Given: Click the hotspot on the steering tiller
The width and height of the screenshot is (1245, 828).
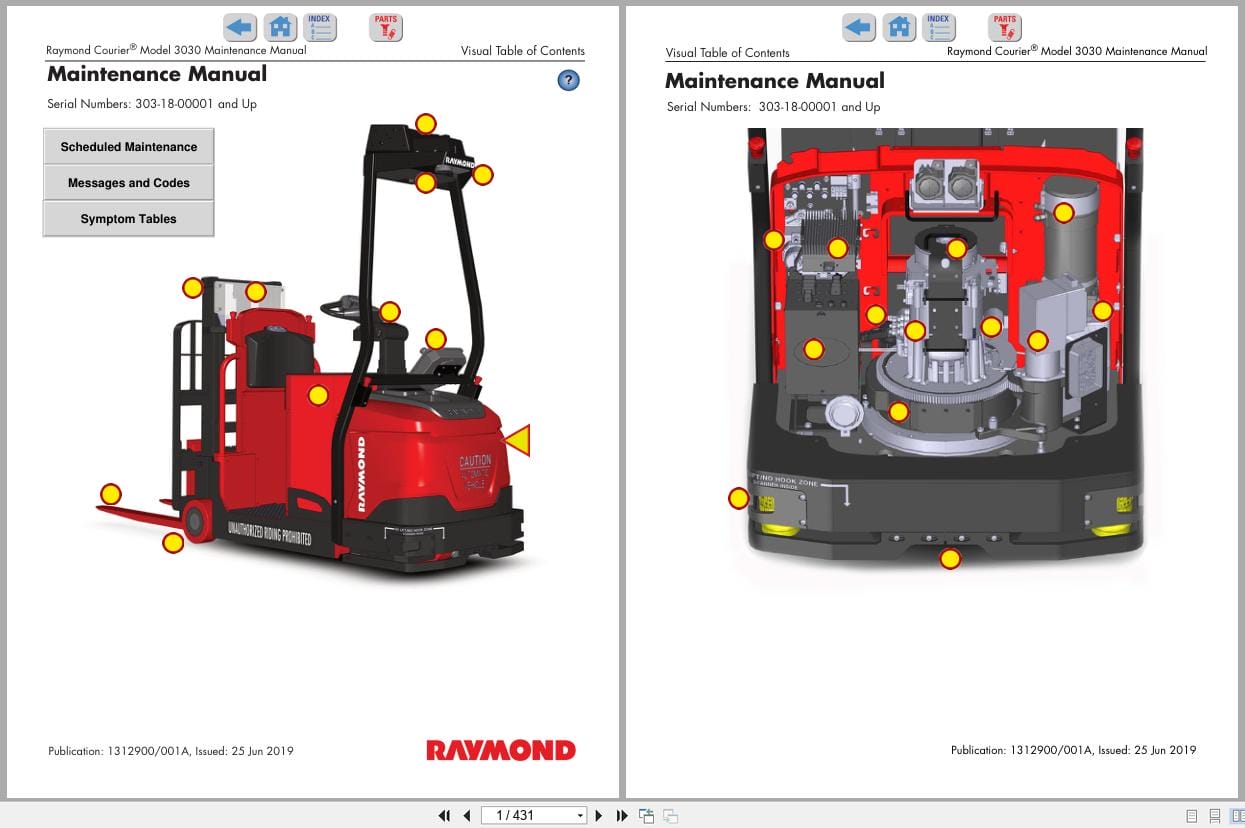Looking at the screenshot, I should pyautogui.click(x=390, y=312).
